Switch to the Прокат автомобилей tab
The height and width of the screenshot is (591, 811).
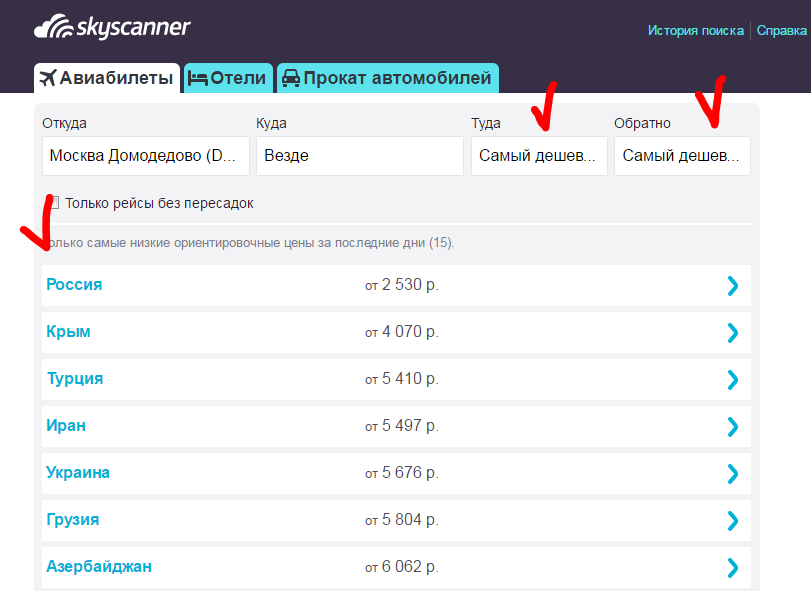[x=388, y=78]
